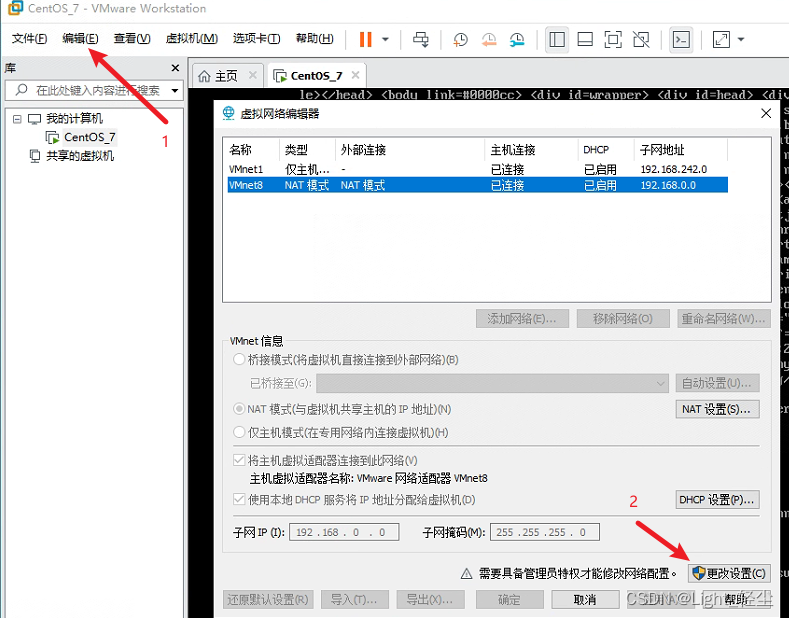Open the 文件(F) menu
The height and width of the screenshot is (618, 789).
[29, 39]
